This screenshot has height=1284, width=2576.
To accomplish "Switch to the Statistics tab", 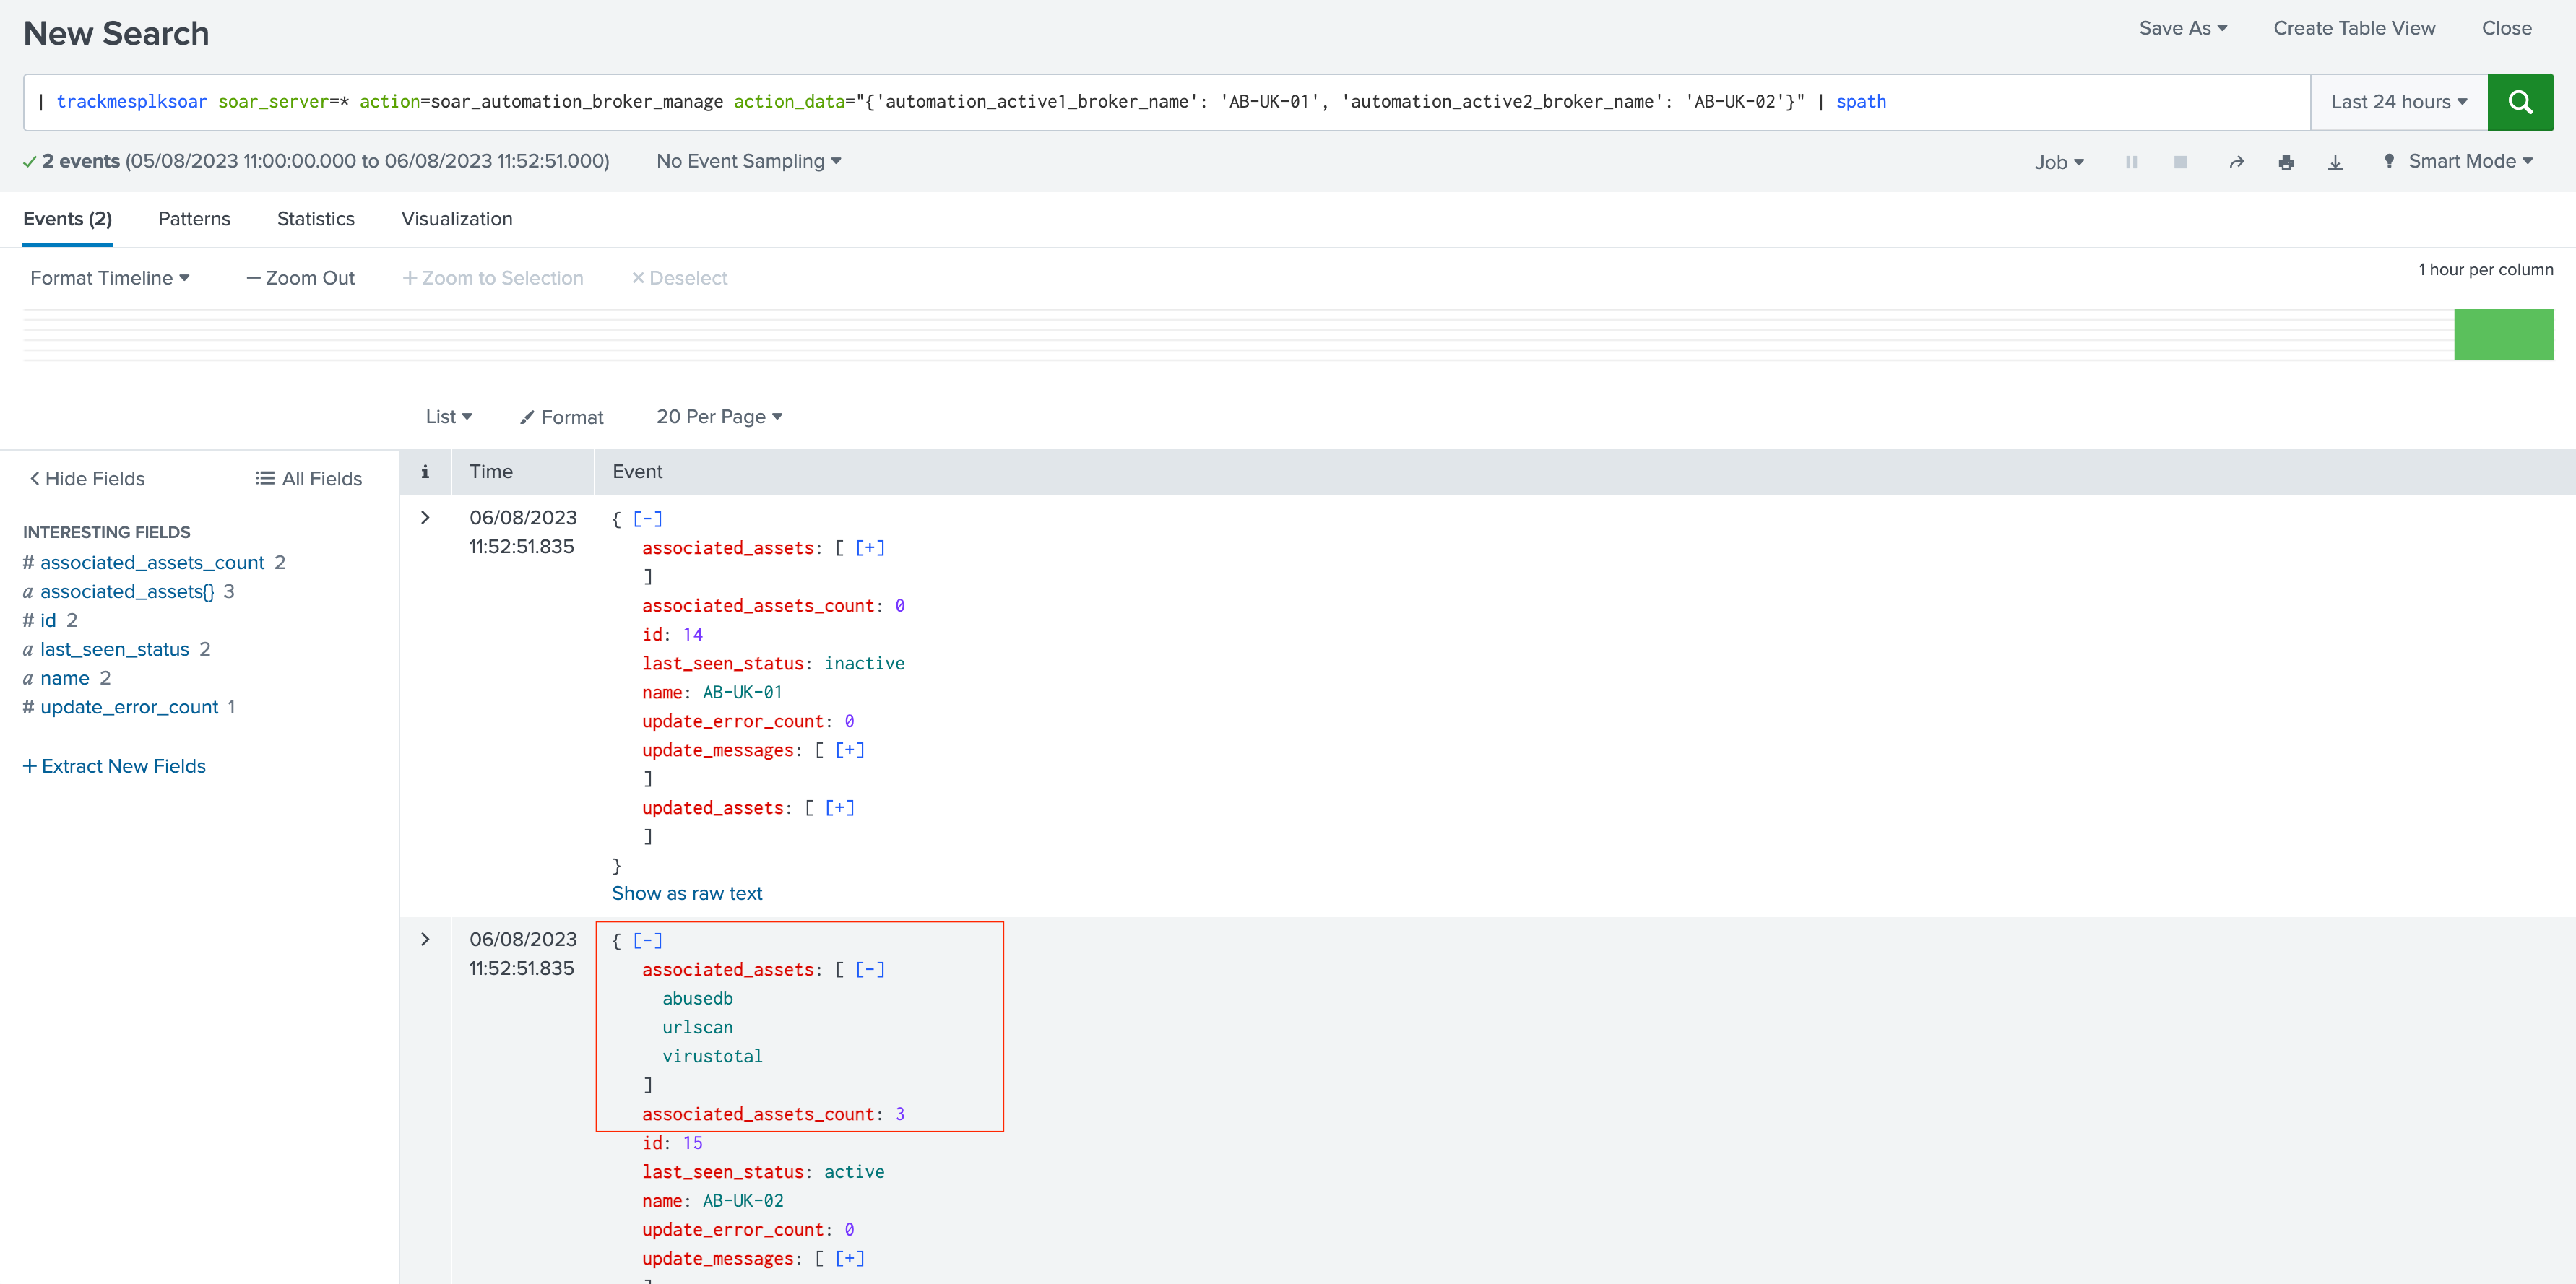I will pyautogui.click(x=316, y=219).
